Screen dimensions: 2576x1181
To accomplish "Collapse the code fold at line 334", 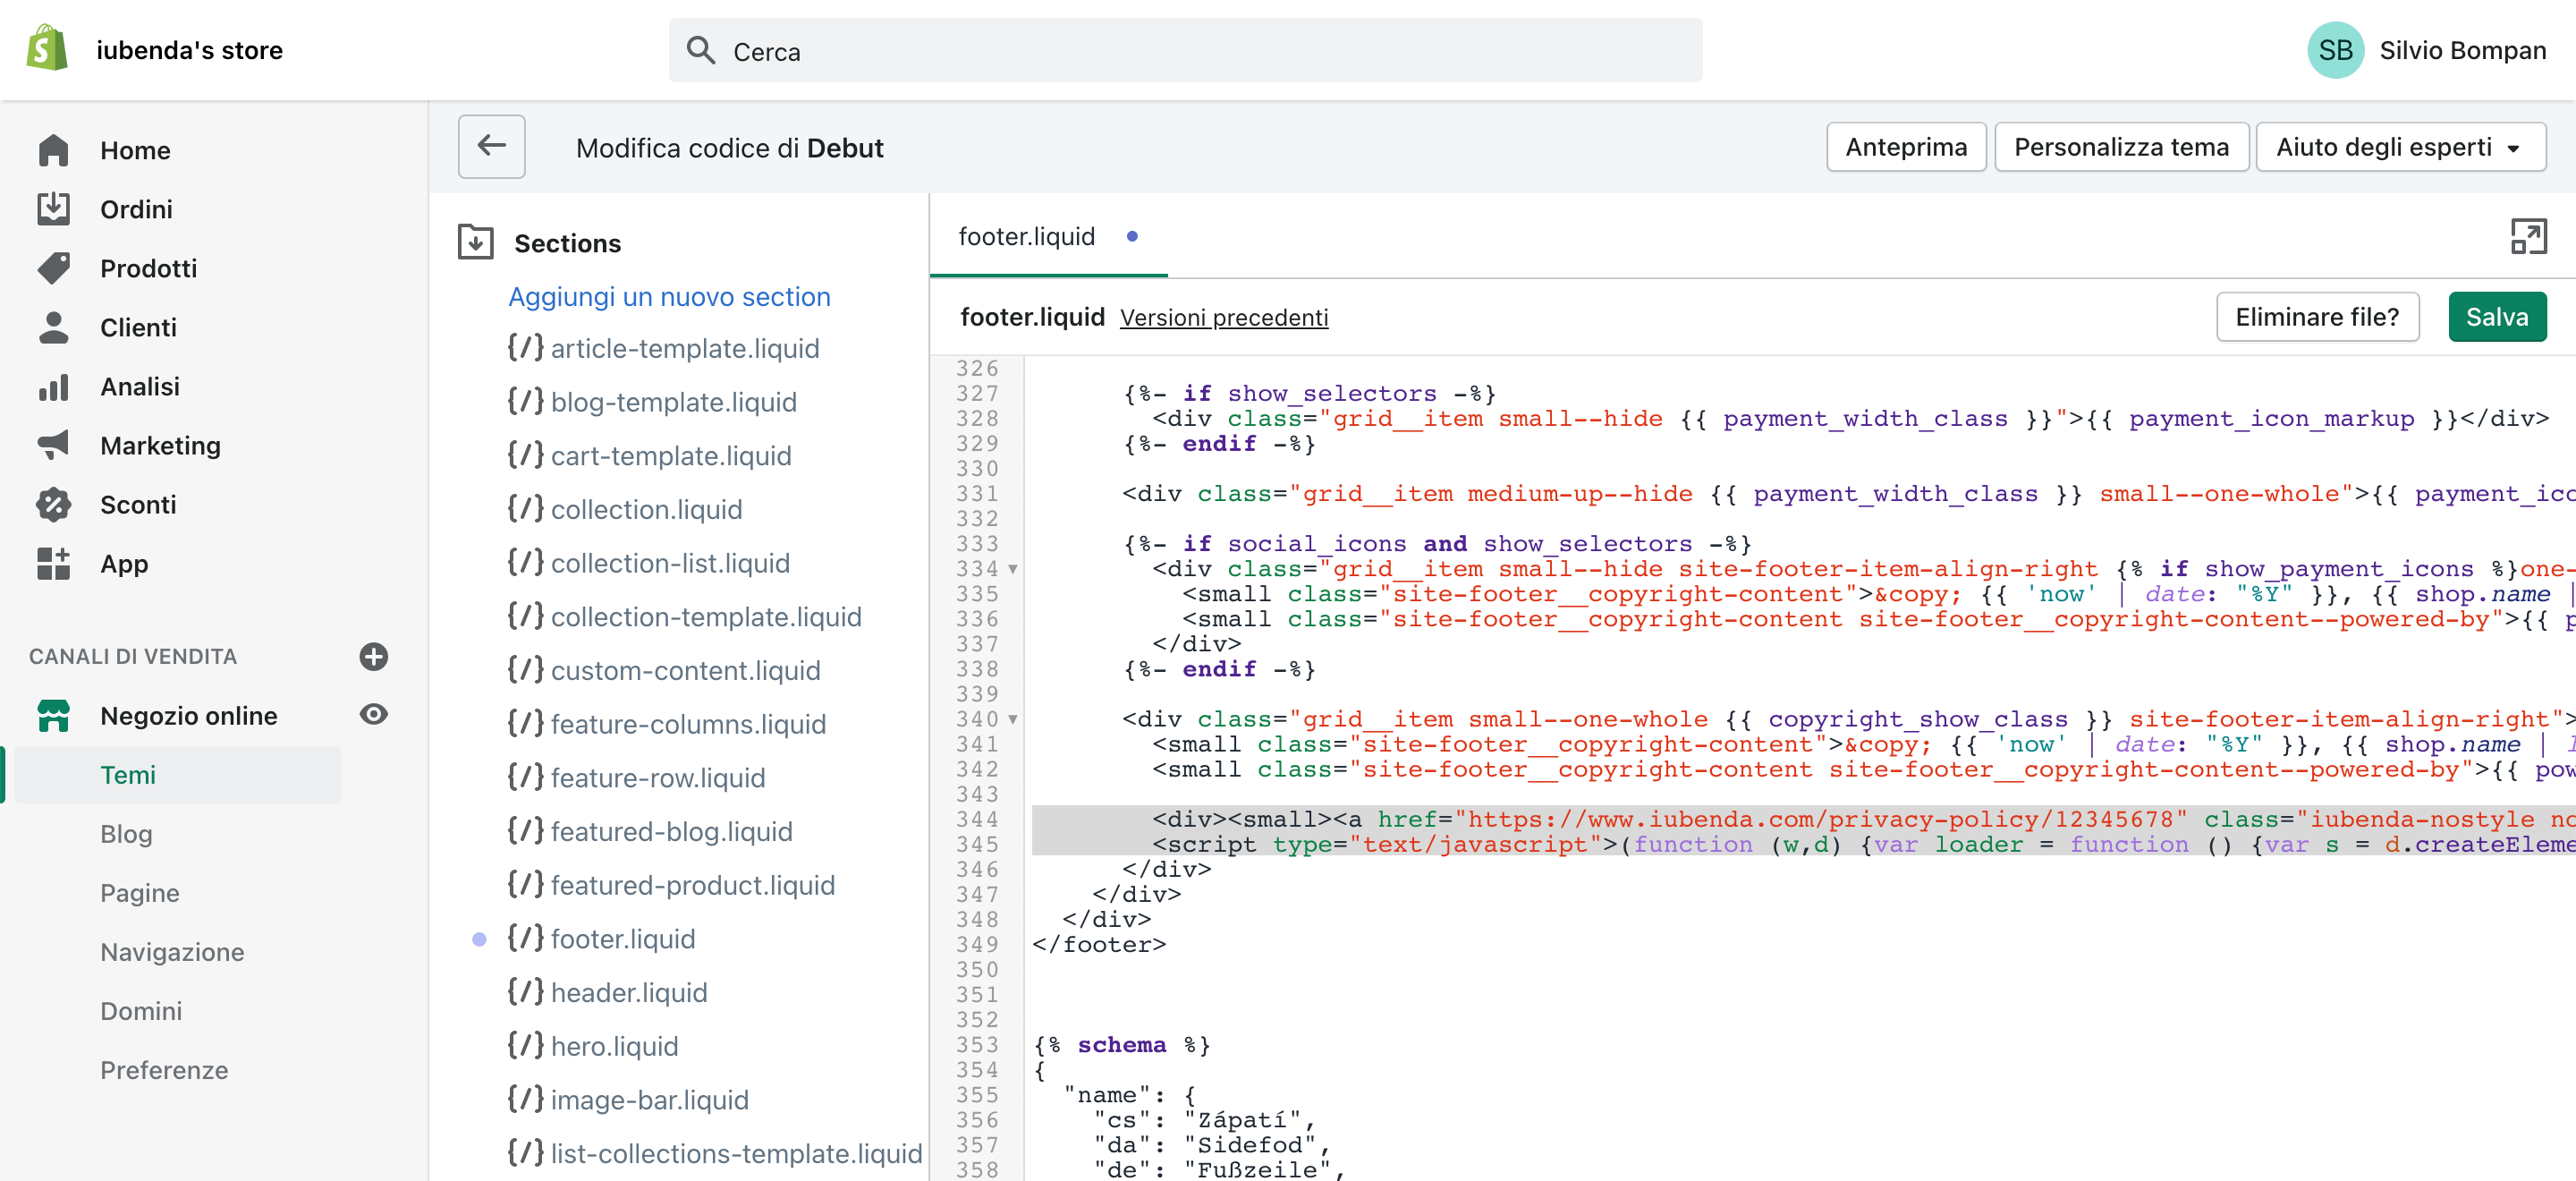I will [x=1014, y=570].
